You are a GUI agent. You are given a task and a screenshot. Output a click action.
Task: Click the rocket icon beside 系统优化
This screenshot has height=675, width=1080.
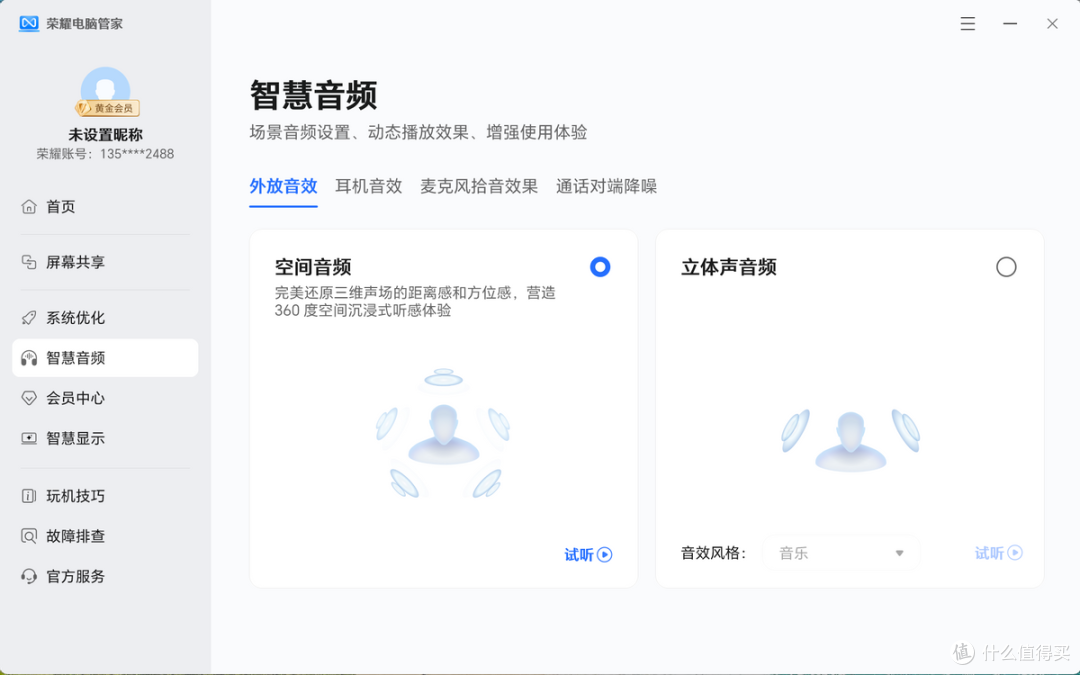click(x=29, y=318)
